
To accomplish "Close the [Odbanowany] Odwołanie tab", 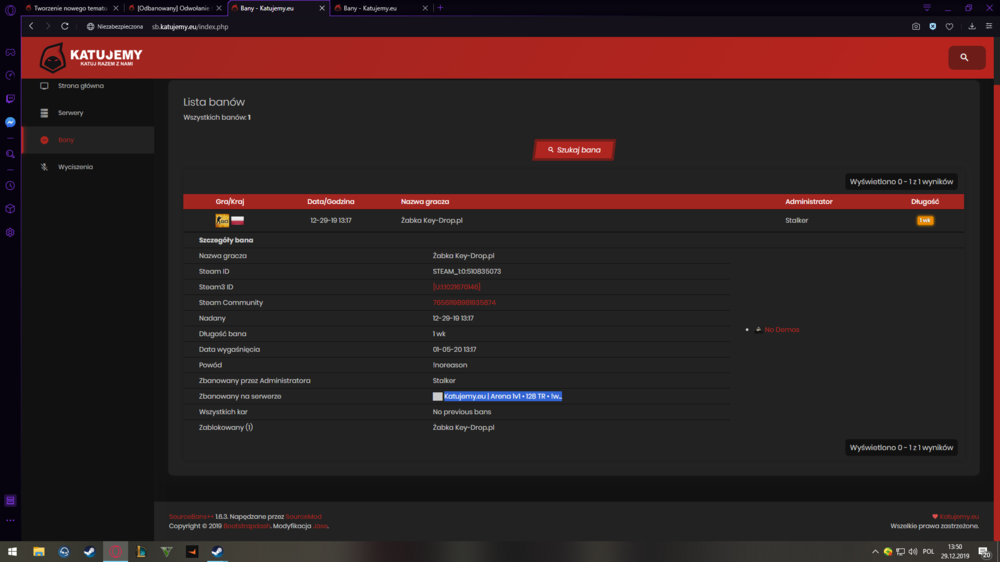I will click(219, 8).
